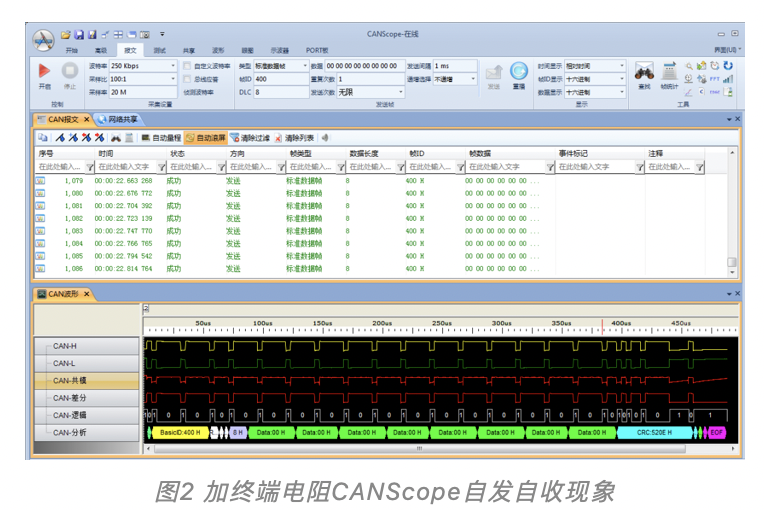Select the CAN-L waveform channel
Screen dimensions: 764x510
coord(87,363)
